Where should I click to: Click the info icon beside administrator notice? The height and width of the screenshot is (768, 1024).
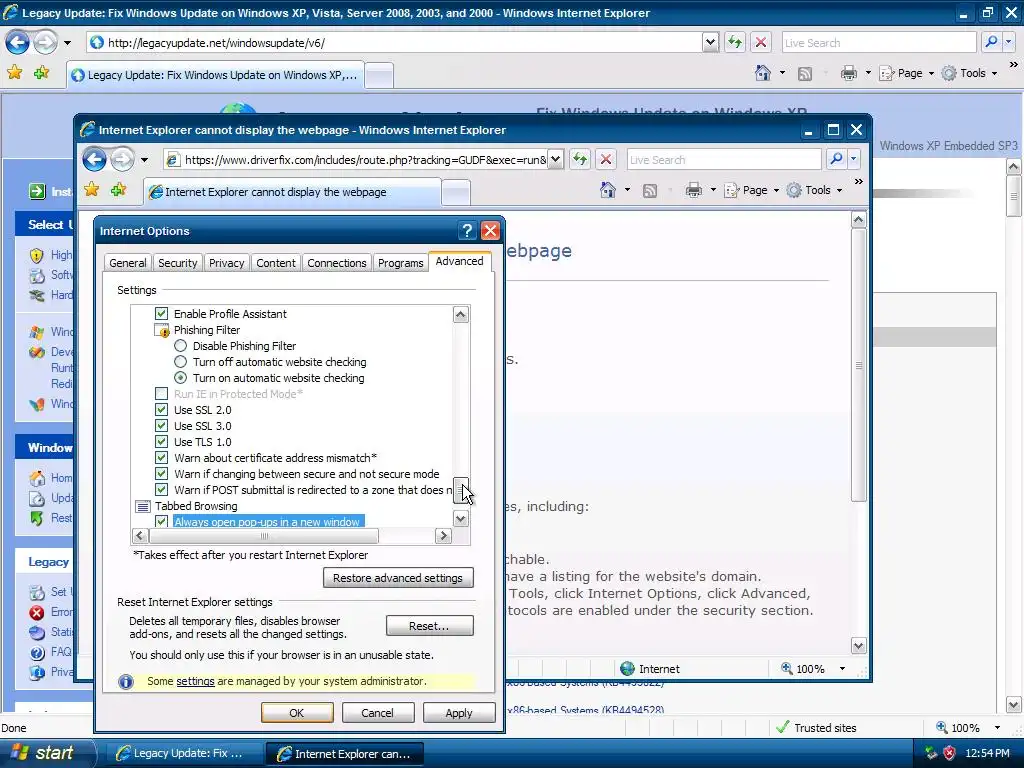click(126, 682)
